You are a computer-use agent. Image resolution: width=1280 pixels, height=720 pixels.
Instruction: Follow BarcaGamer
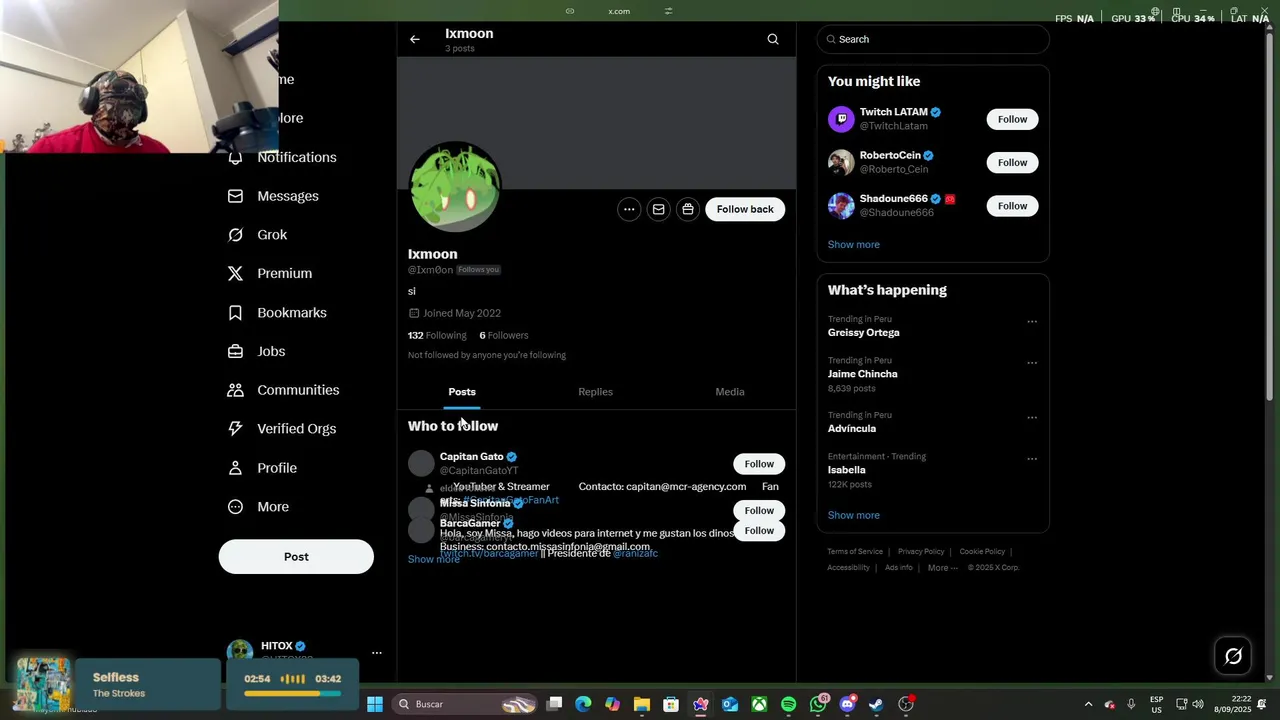[759, 531]
